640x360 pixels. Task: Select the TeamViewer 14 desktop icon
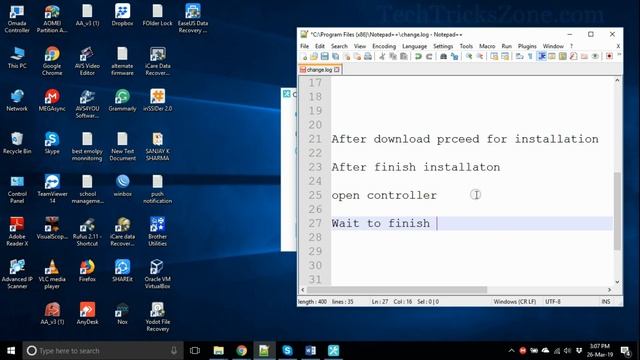(x=52, y=189)
